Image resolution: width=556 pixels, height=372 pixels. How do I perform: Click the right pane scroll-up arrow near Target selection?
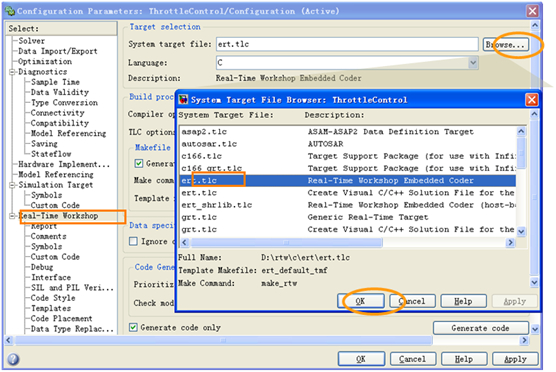point(535,26)
